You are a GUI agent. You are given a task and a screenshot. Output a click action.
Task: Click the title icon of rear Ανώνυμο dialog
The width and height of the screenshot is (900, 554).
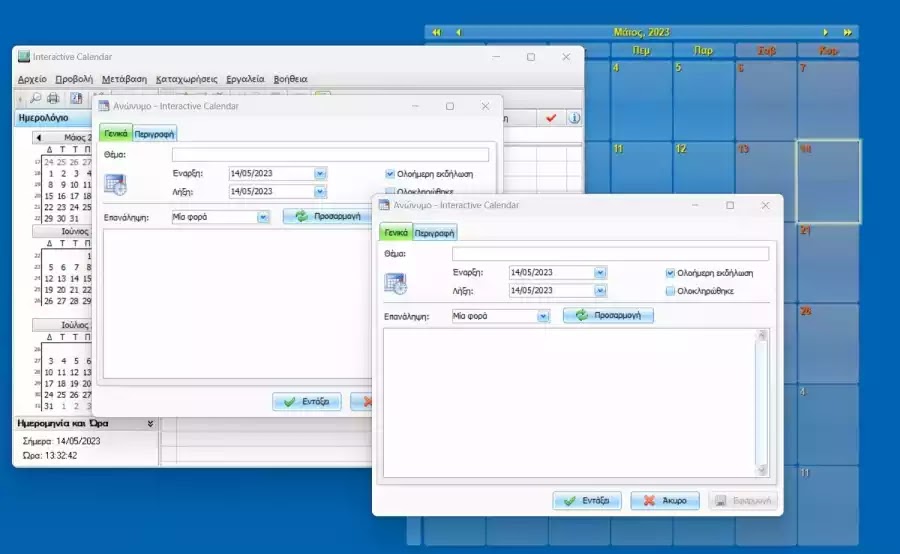pyautogui.click(x=104, y=106)
